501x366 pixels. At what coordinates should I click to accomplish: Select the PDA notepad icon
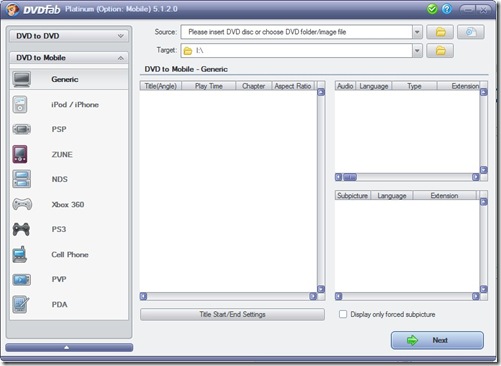click(21, 304)
